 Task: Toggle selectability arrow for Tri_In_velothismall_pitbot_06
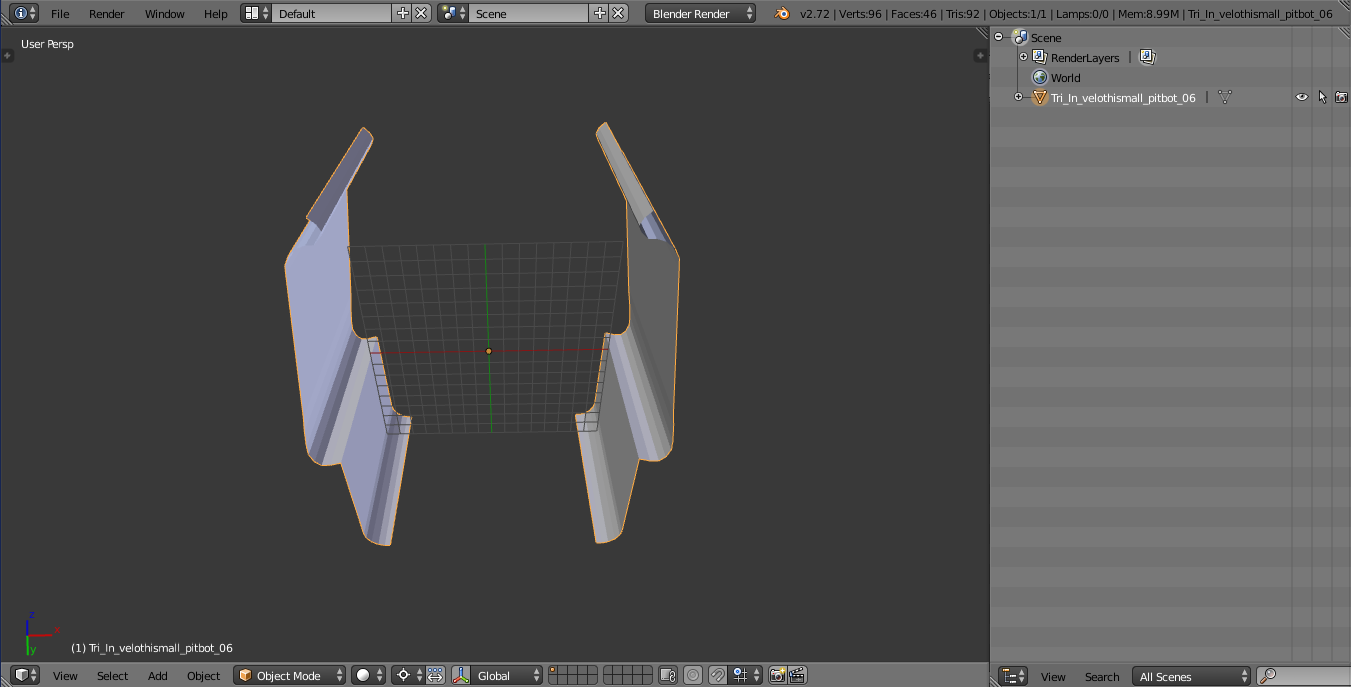(1322, 97)
